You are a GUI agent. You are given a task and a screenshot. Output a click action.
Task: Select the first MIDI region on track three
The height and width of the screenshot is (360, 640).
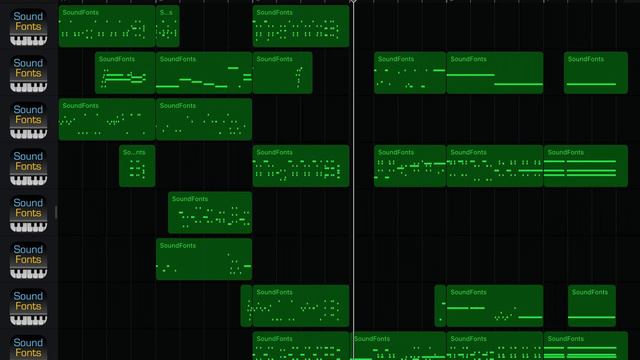pos(107,119)
